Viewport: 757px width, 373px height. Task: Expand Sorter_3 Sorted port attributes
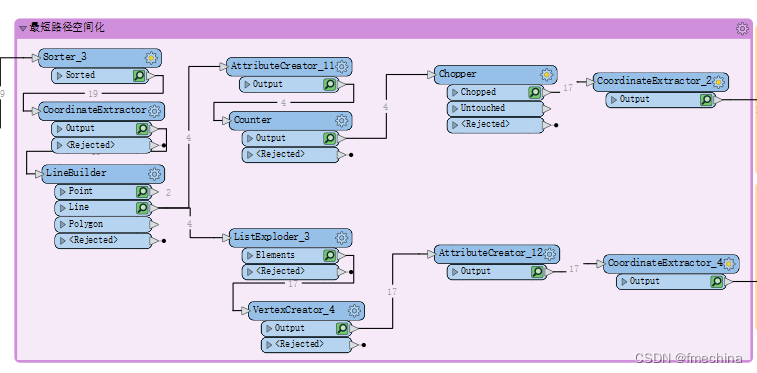pos(60,76)
